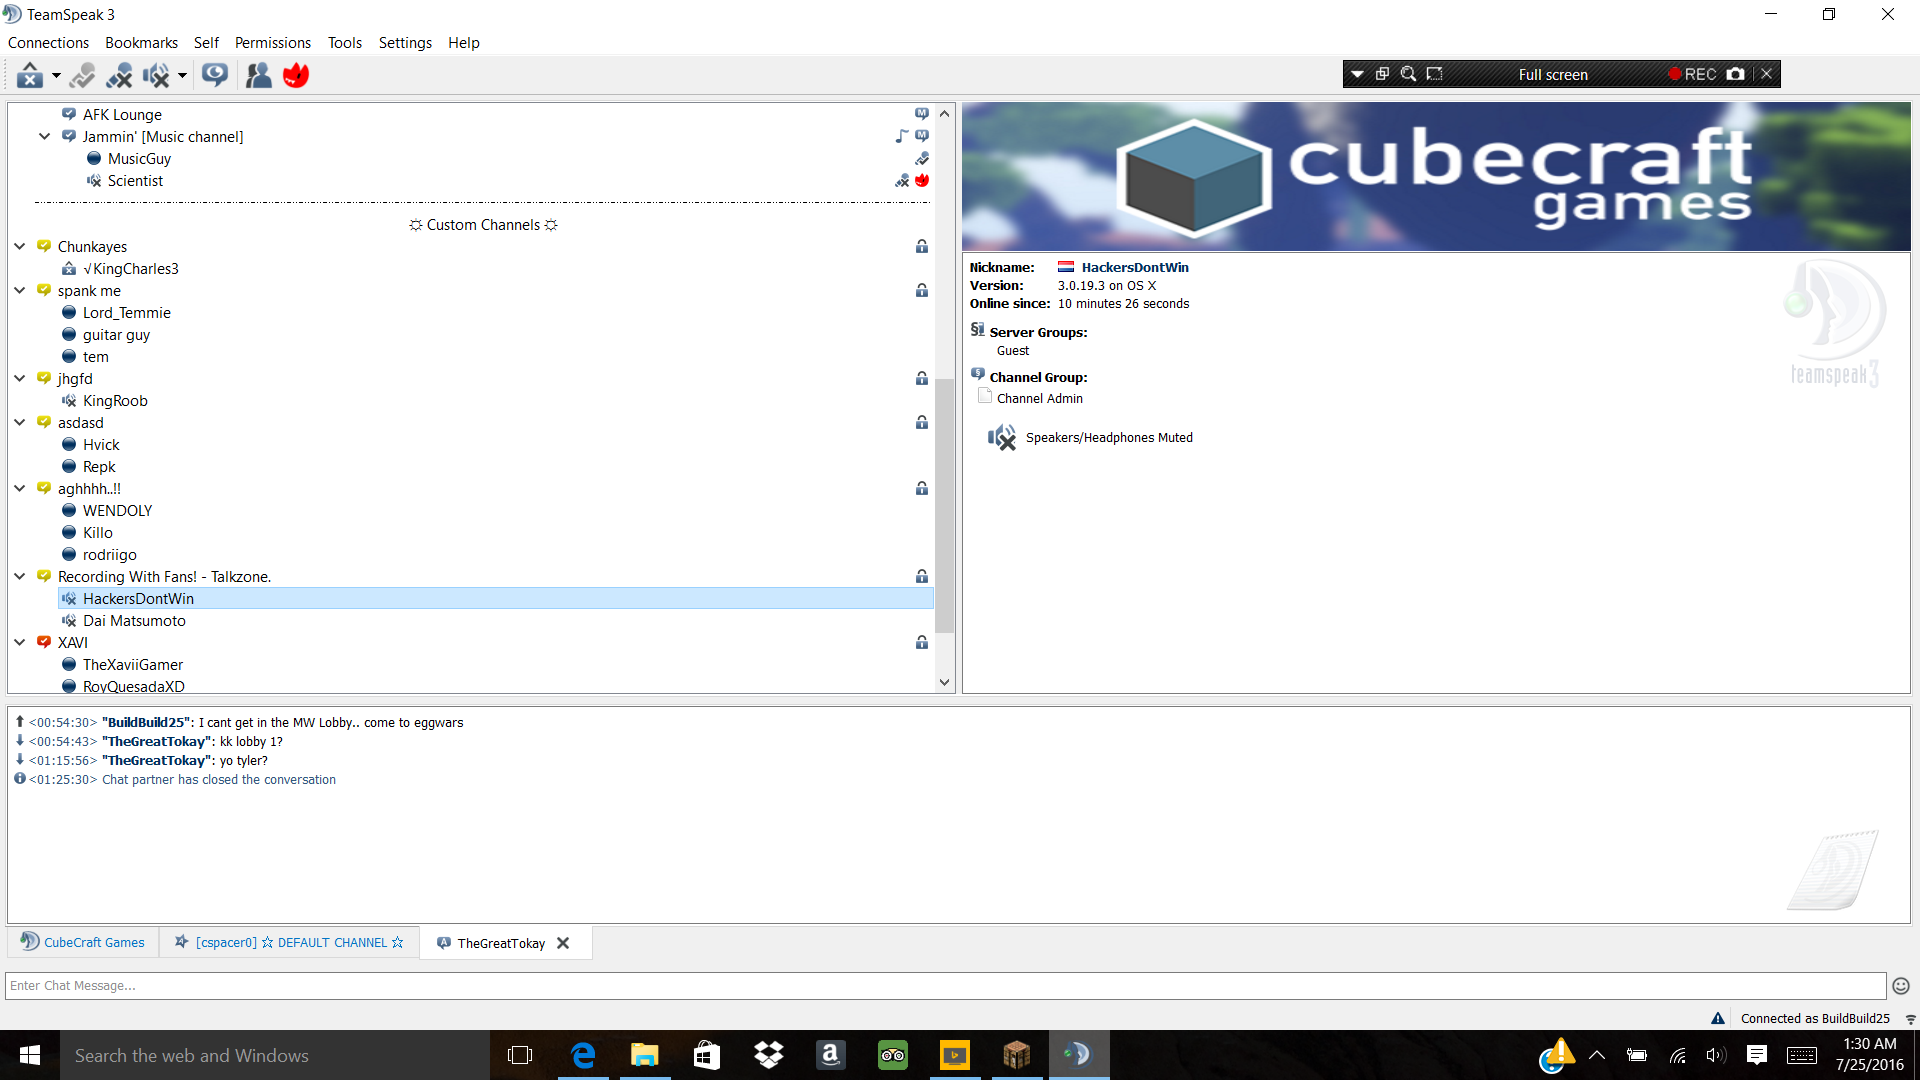Open the Tools menu

click(x=344, y=43)
